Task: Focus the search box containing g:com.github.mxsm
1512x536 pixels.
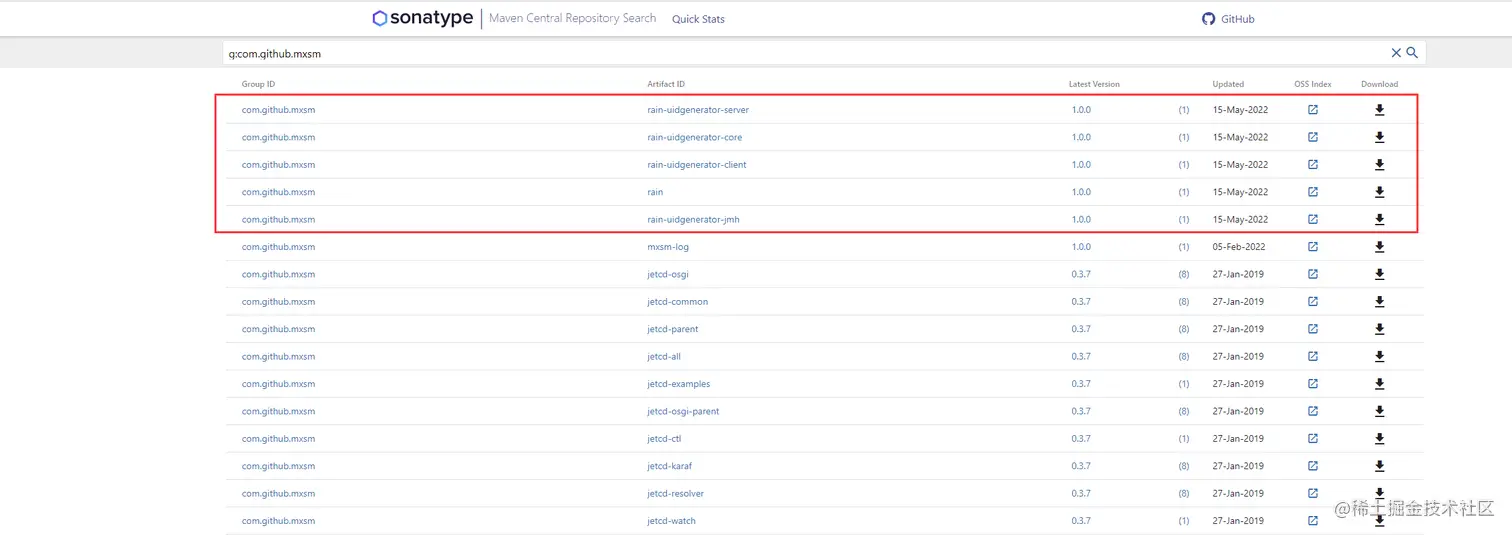Action: pyautogui.click(x=805, y=53)
